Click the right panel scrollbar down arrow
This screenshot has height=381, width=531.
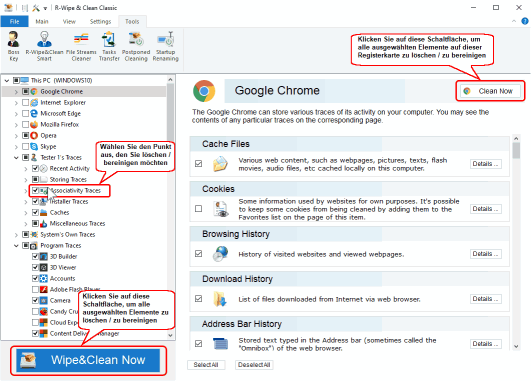[x=516, y=346]
